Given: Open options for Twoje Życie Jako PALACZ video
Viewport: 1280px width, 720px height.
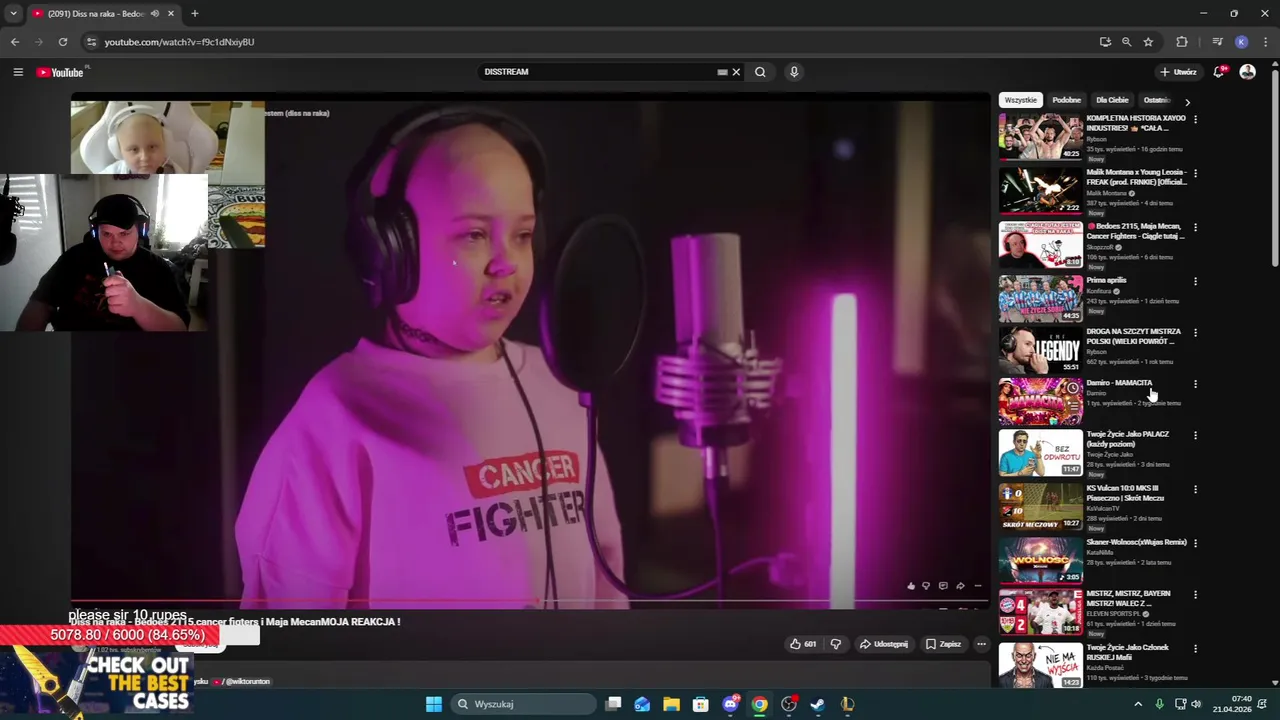Looking at the screenshot, I should point(1195,436).
